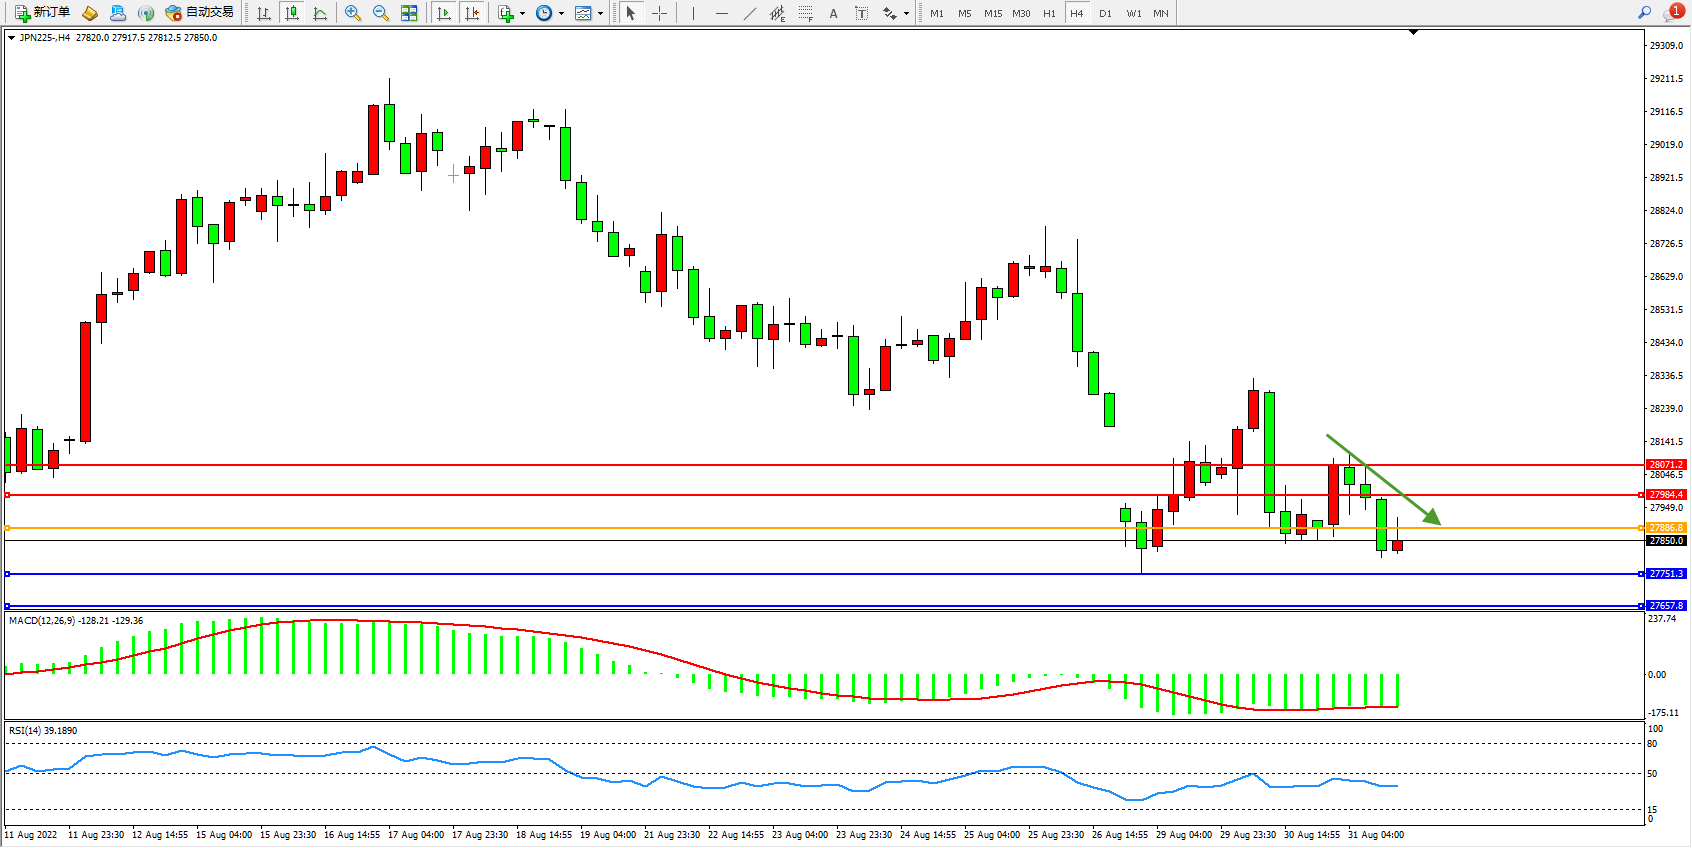The width and height of the screenshot is (1692, 848).
Task: Switch chart to line chart mode
Action: pyautogui.click(x=320, y=13)
